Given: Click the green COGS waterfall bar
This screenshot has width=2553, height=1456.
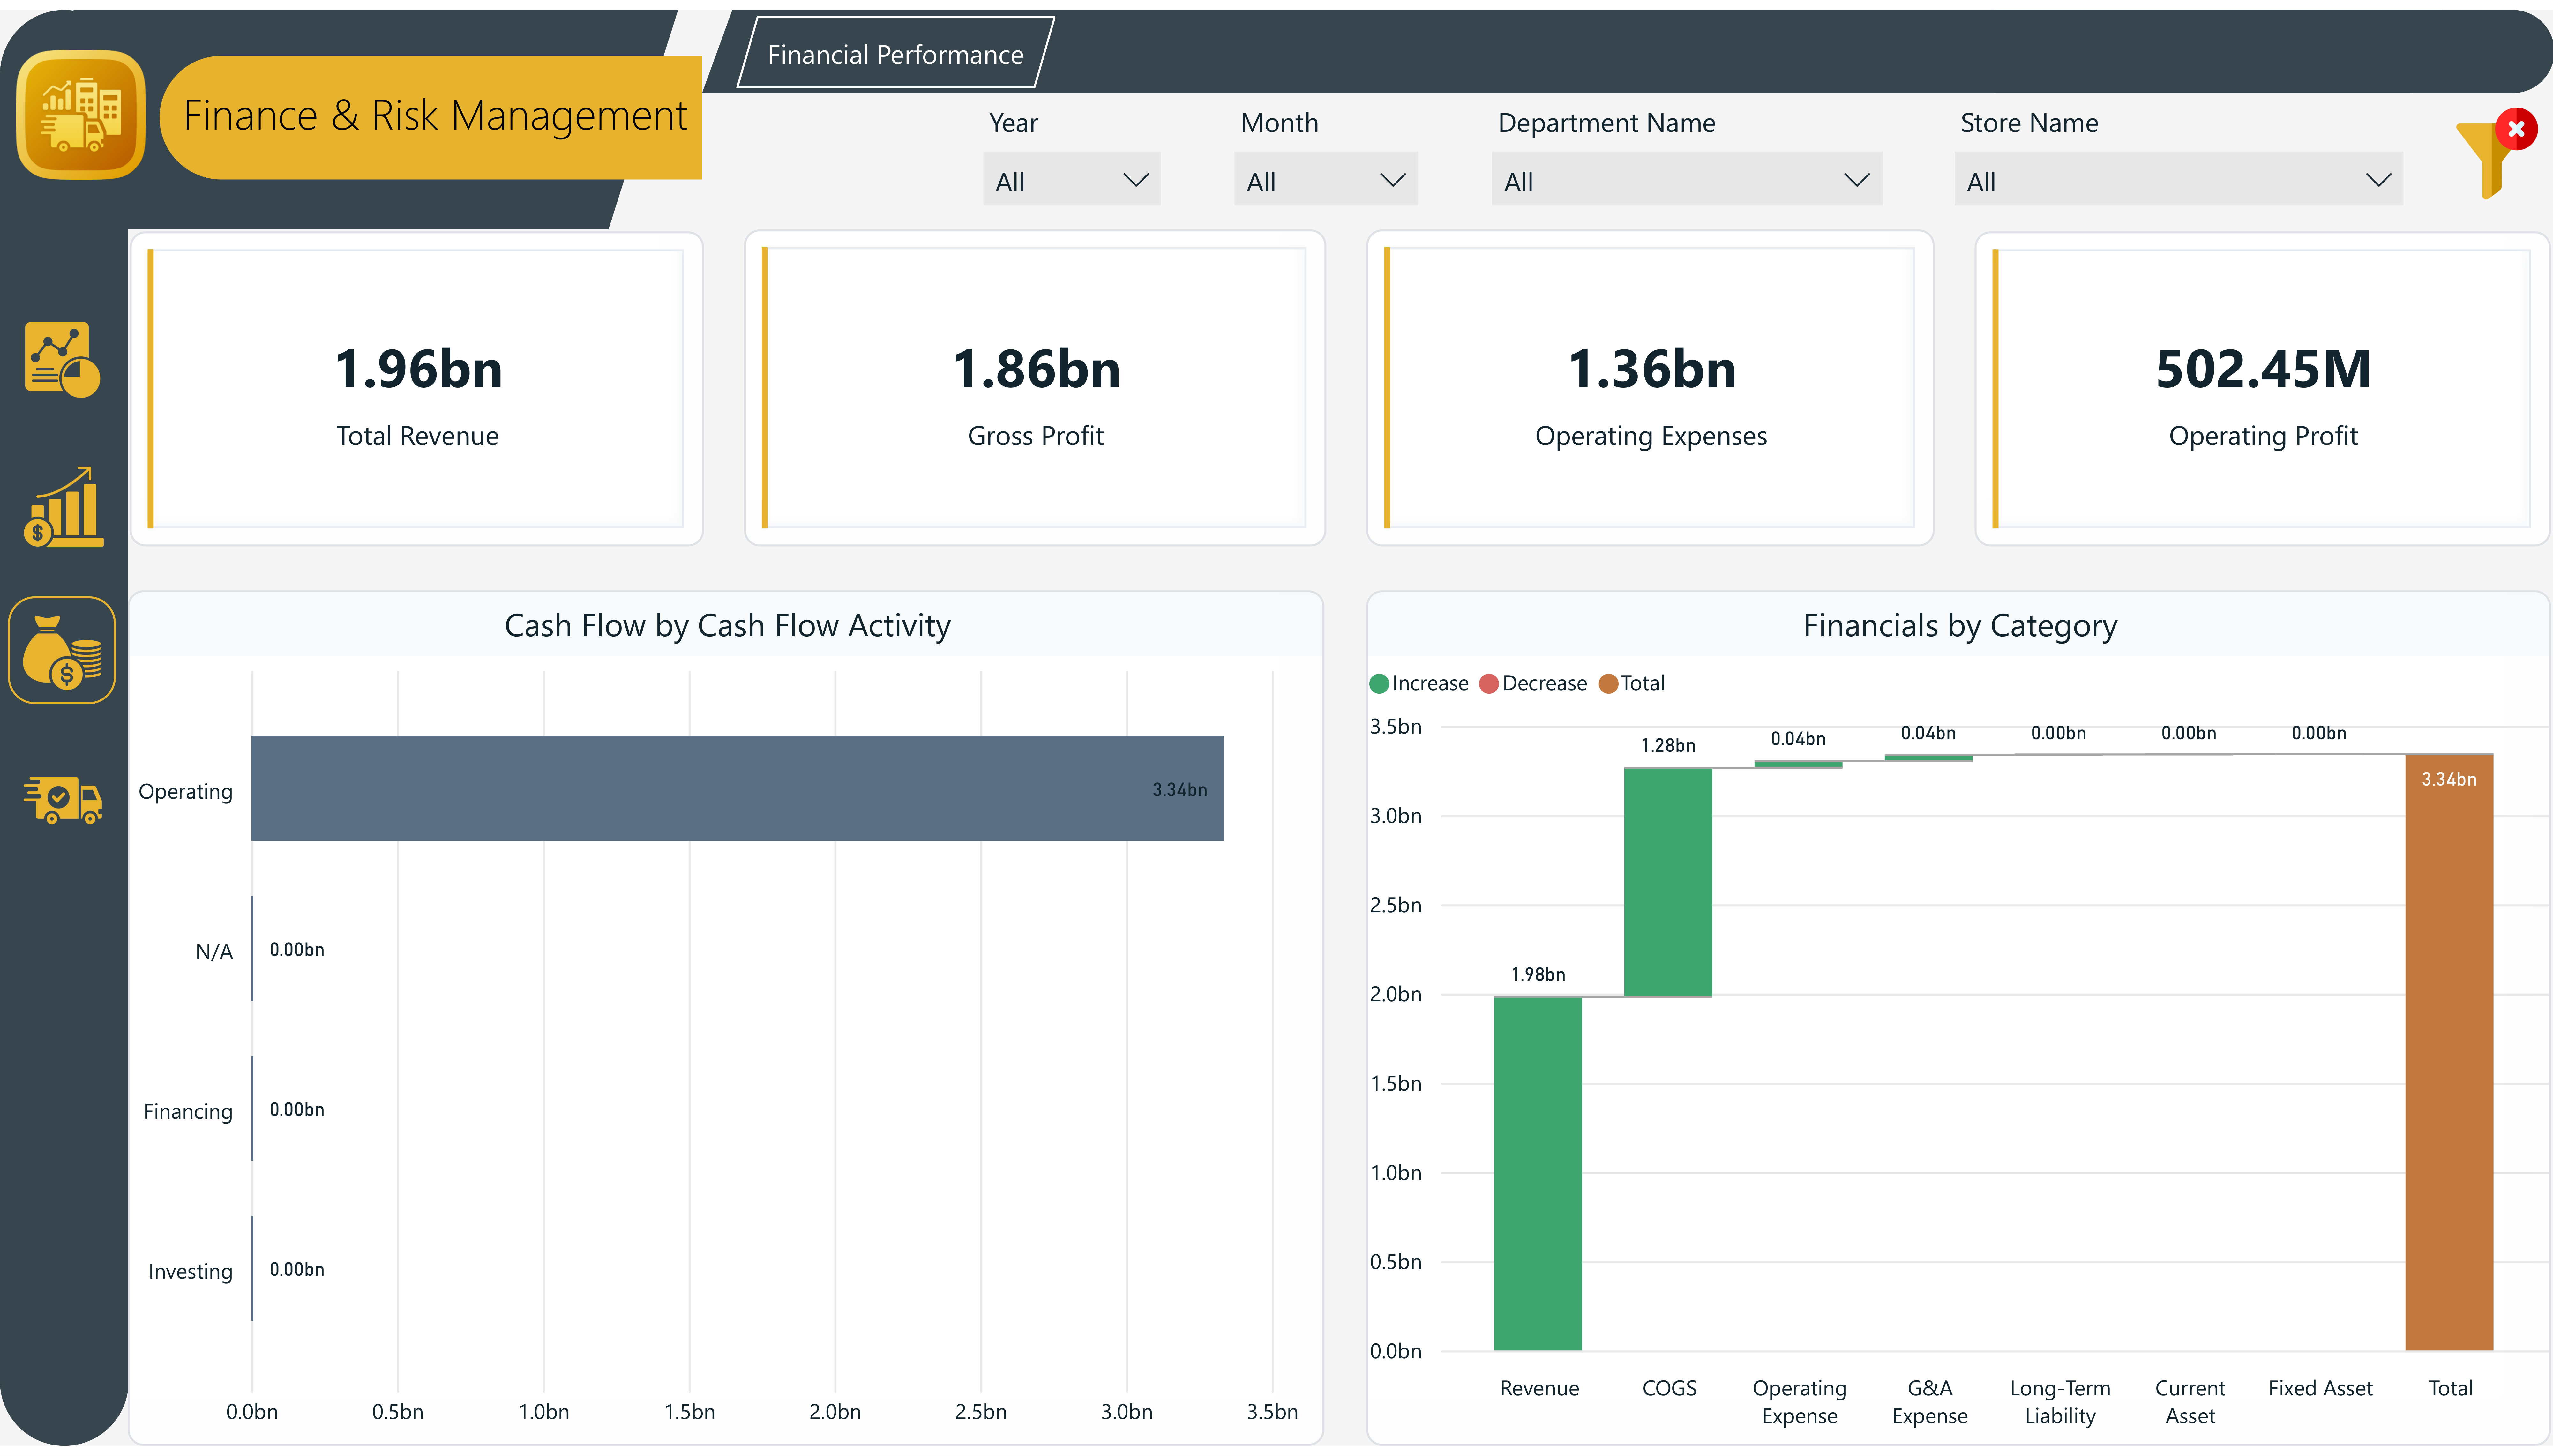Looking at the screenshot, I should [x=1668, y=882].
